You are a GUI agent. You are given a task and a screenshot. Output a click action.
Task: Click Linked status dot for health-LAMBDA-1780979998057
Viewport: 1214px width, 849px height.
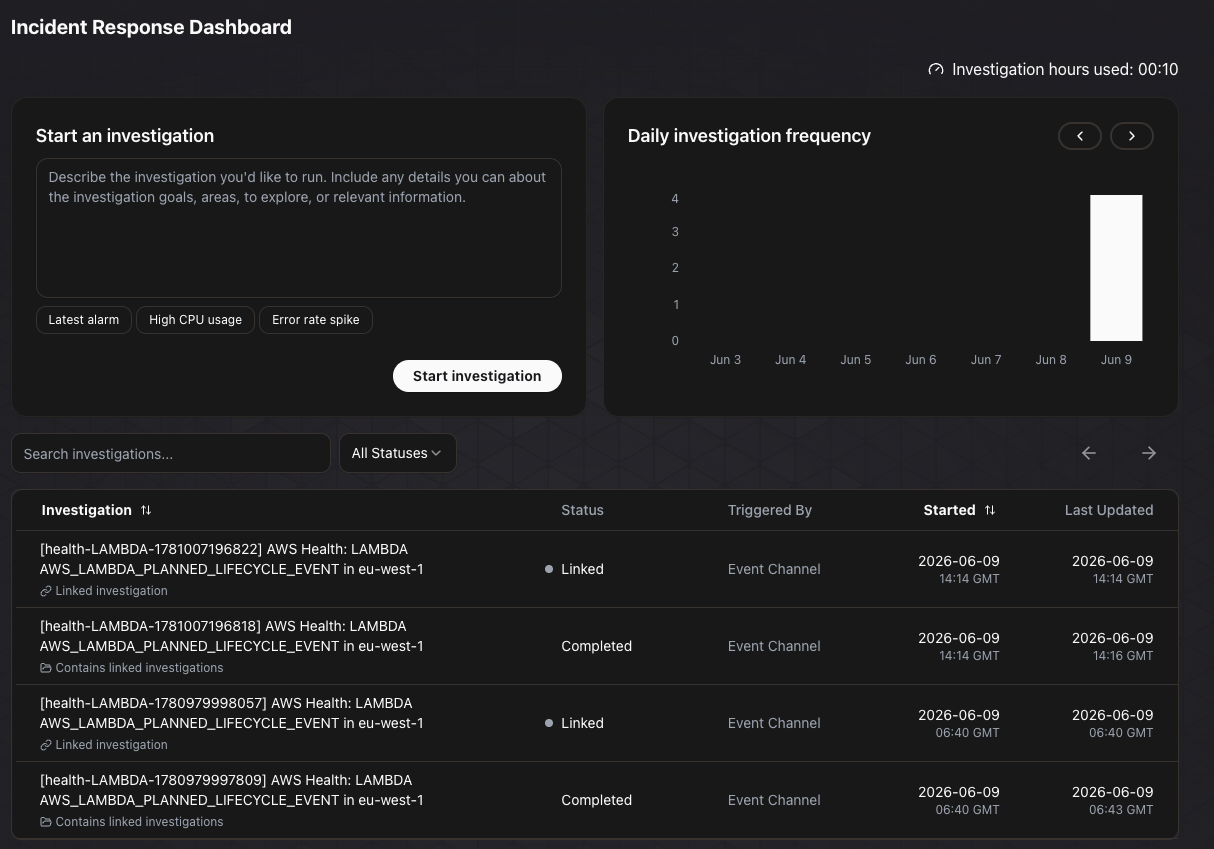[x=549, y=723]
